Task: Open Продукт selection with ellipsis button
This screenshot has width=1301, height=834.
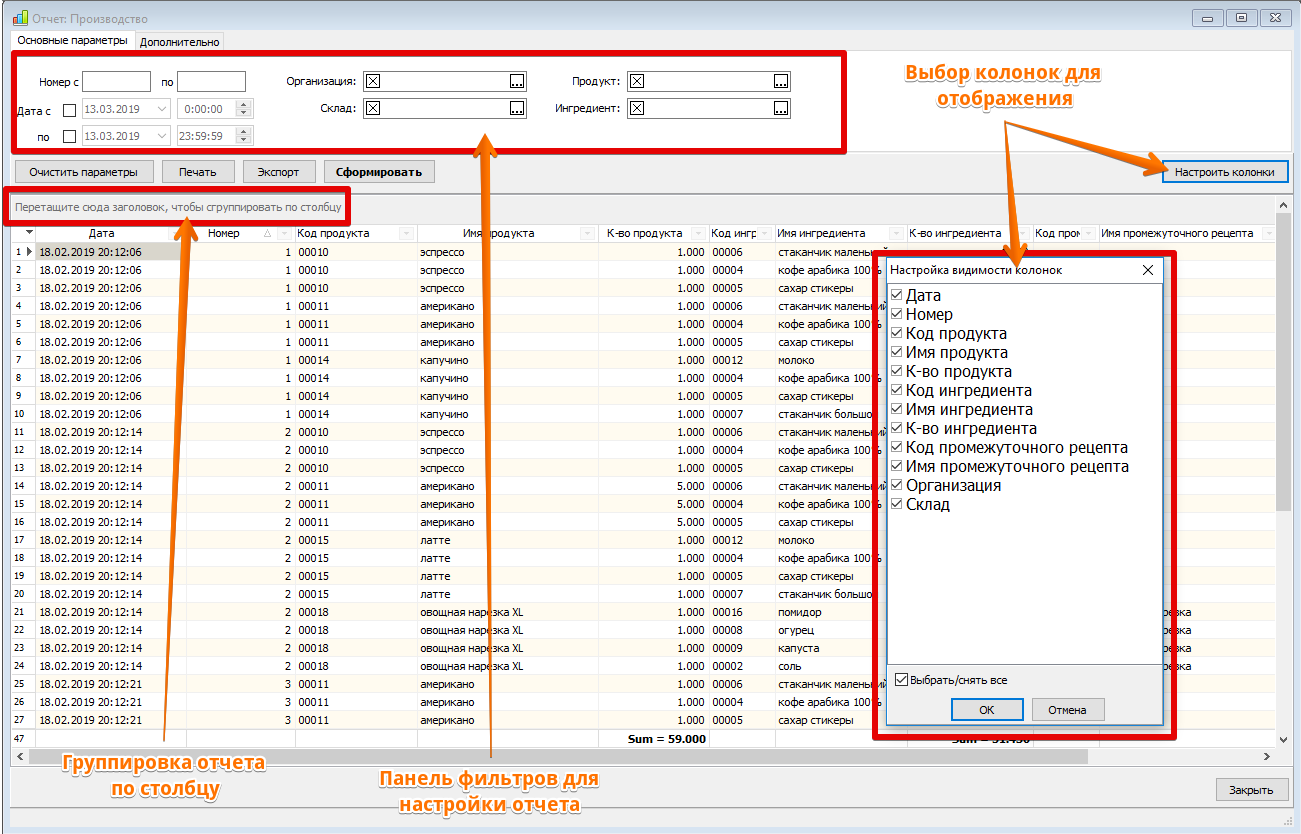Action: point(781,82)
